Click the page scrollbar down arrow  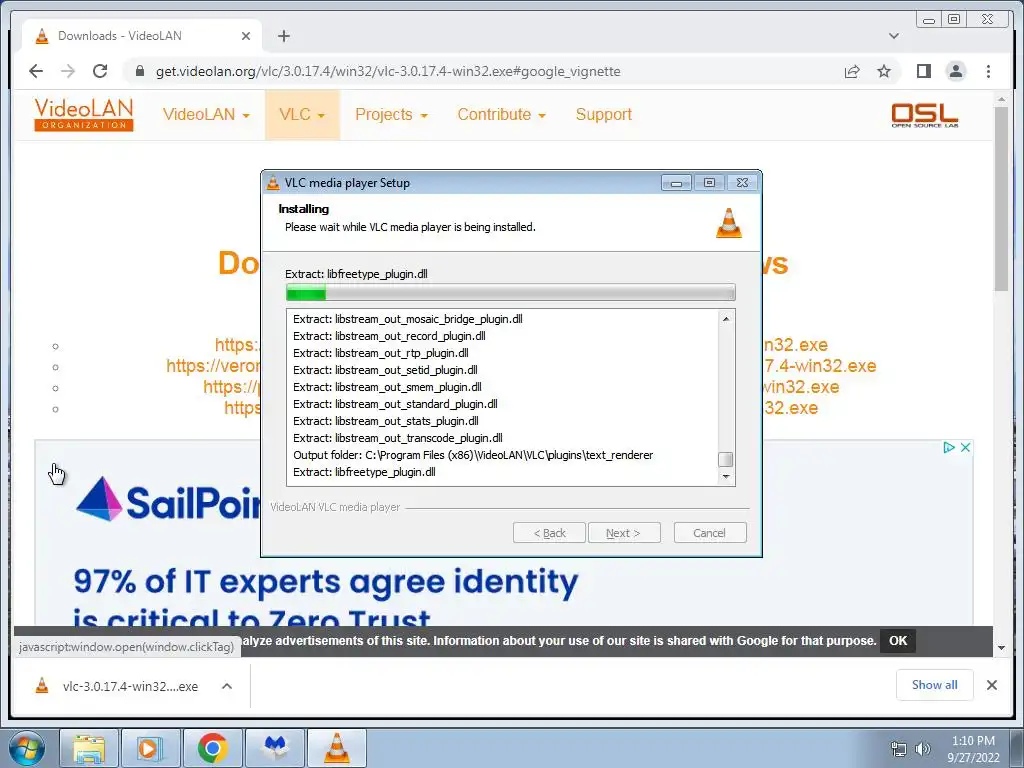coord(1002,648)
